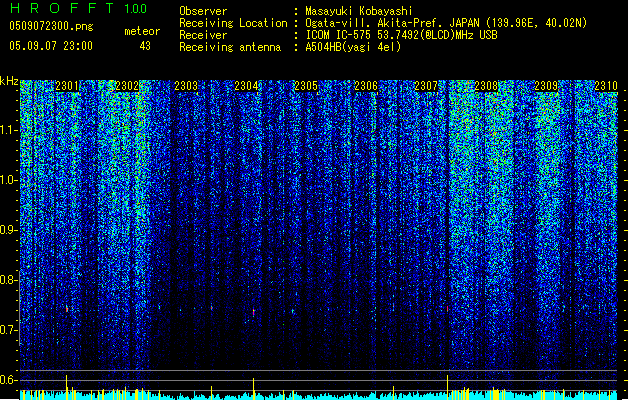Viewport: 629px width, 400px height.
Task: Click the Receiver label
Action: [x=203, y=35]
